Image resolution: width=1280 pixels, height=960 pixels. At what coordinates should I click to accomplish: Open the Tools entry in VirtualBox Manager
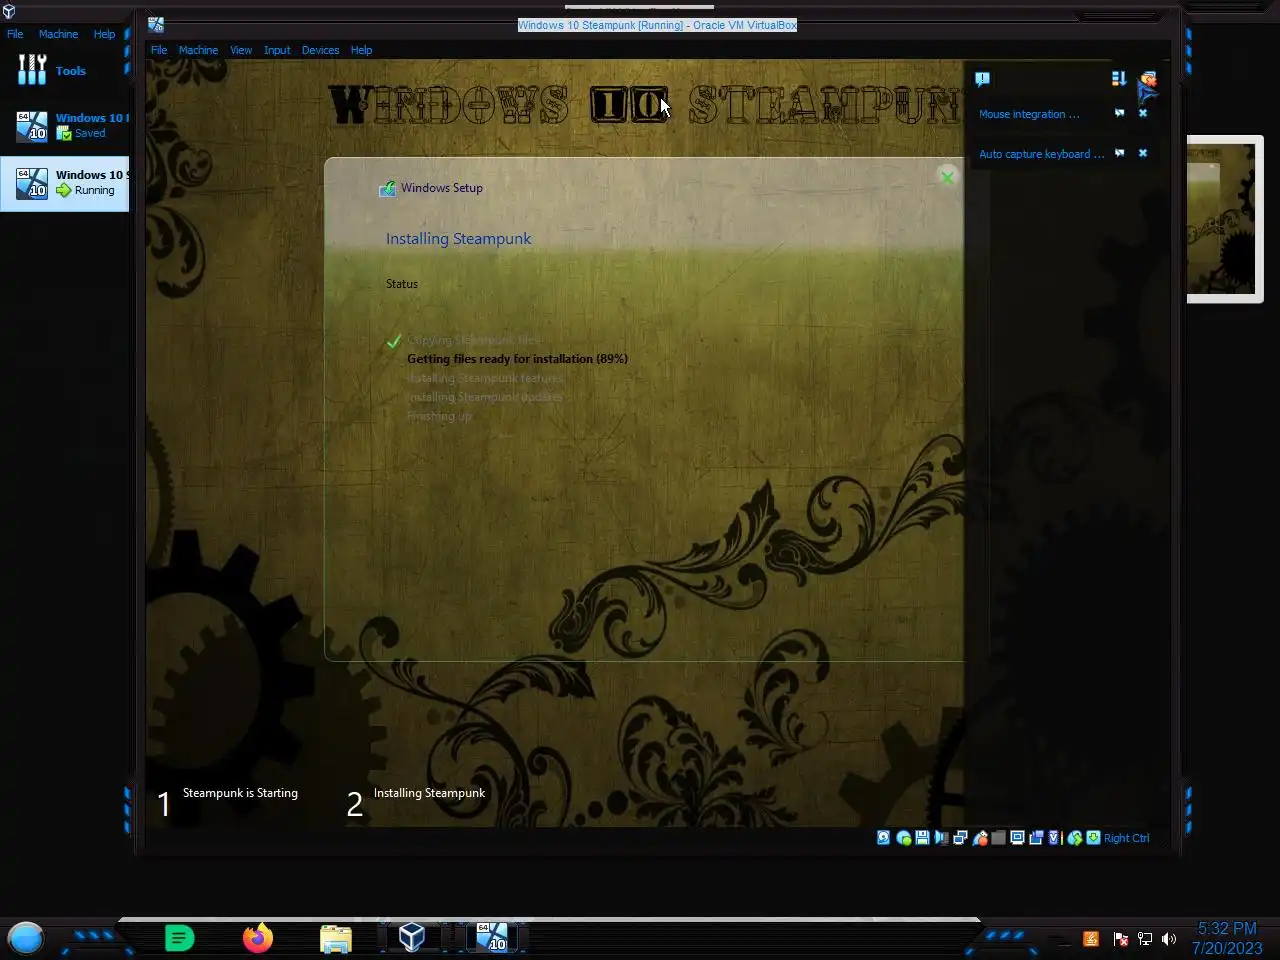[x=64, y=70]
